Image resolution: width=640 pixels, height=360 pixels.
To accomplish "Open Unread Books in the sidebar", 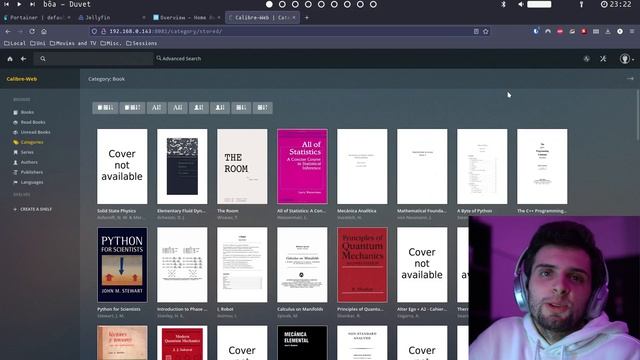I will pos(32,132).
